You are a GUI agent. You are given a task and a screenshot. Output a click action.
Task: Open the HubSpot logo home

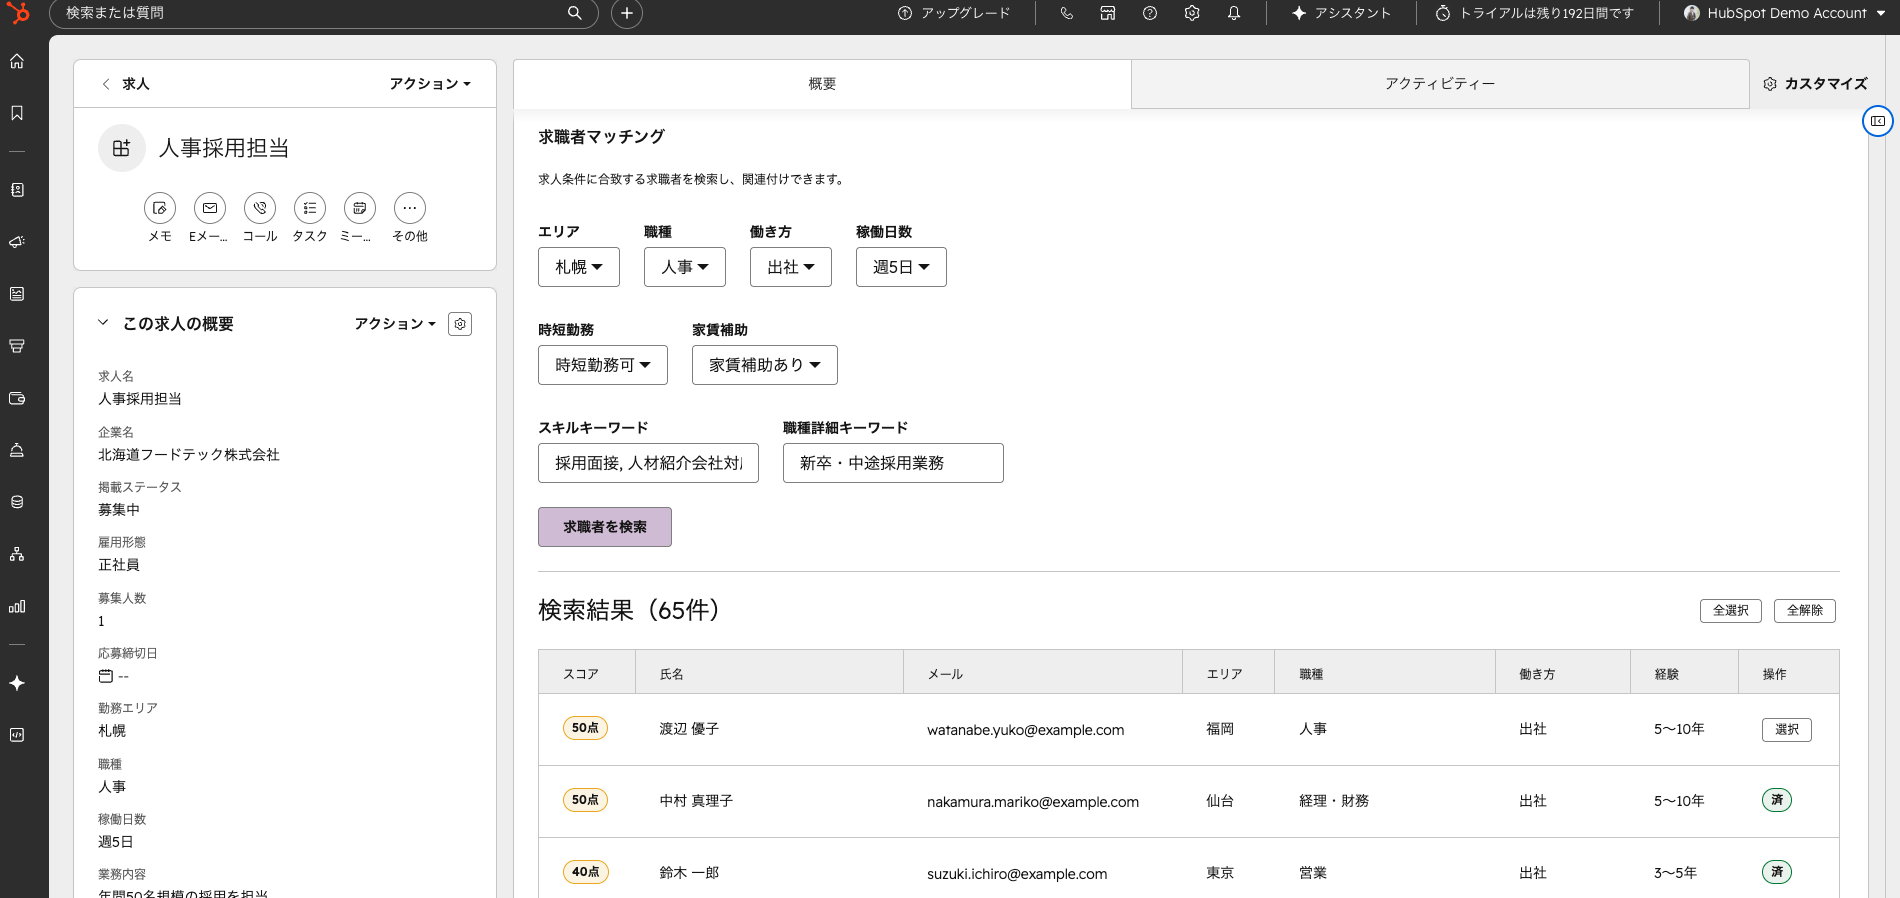coord(18,13)
